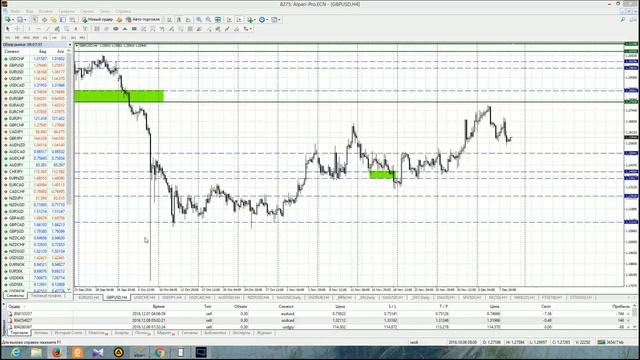Screen dimensions: 640x360
Task: Select the Cursor arrow tool
Action: [7, 29]
